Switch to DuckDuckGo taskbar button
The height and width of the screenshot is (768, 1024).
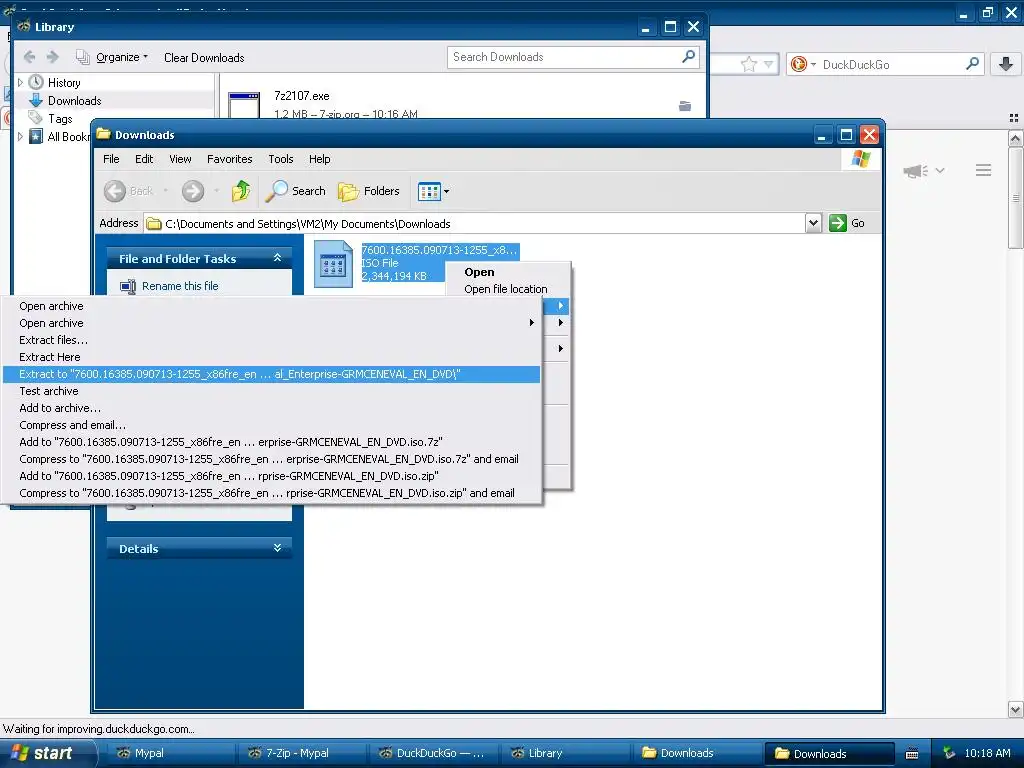tap(432, 753)
